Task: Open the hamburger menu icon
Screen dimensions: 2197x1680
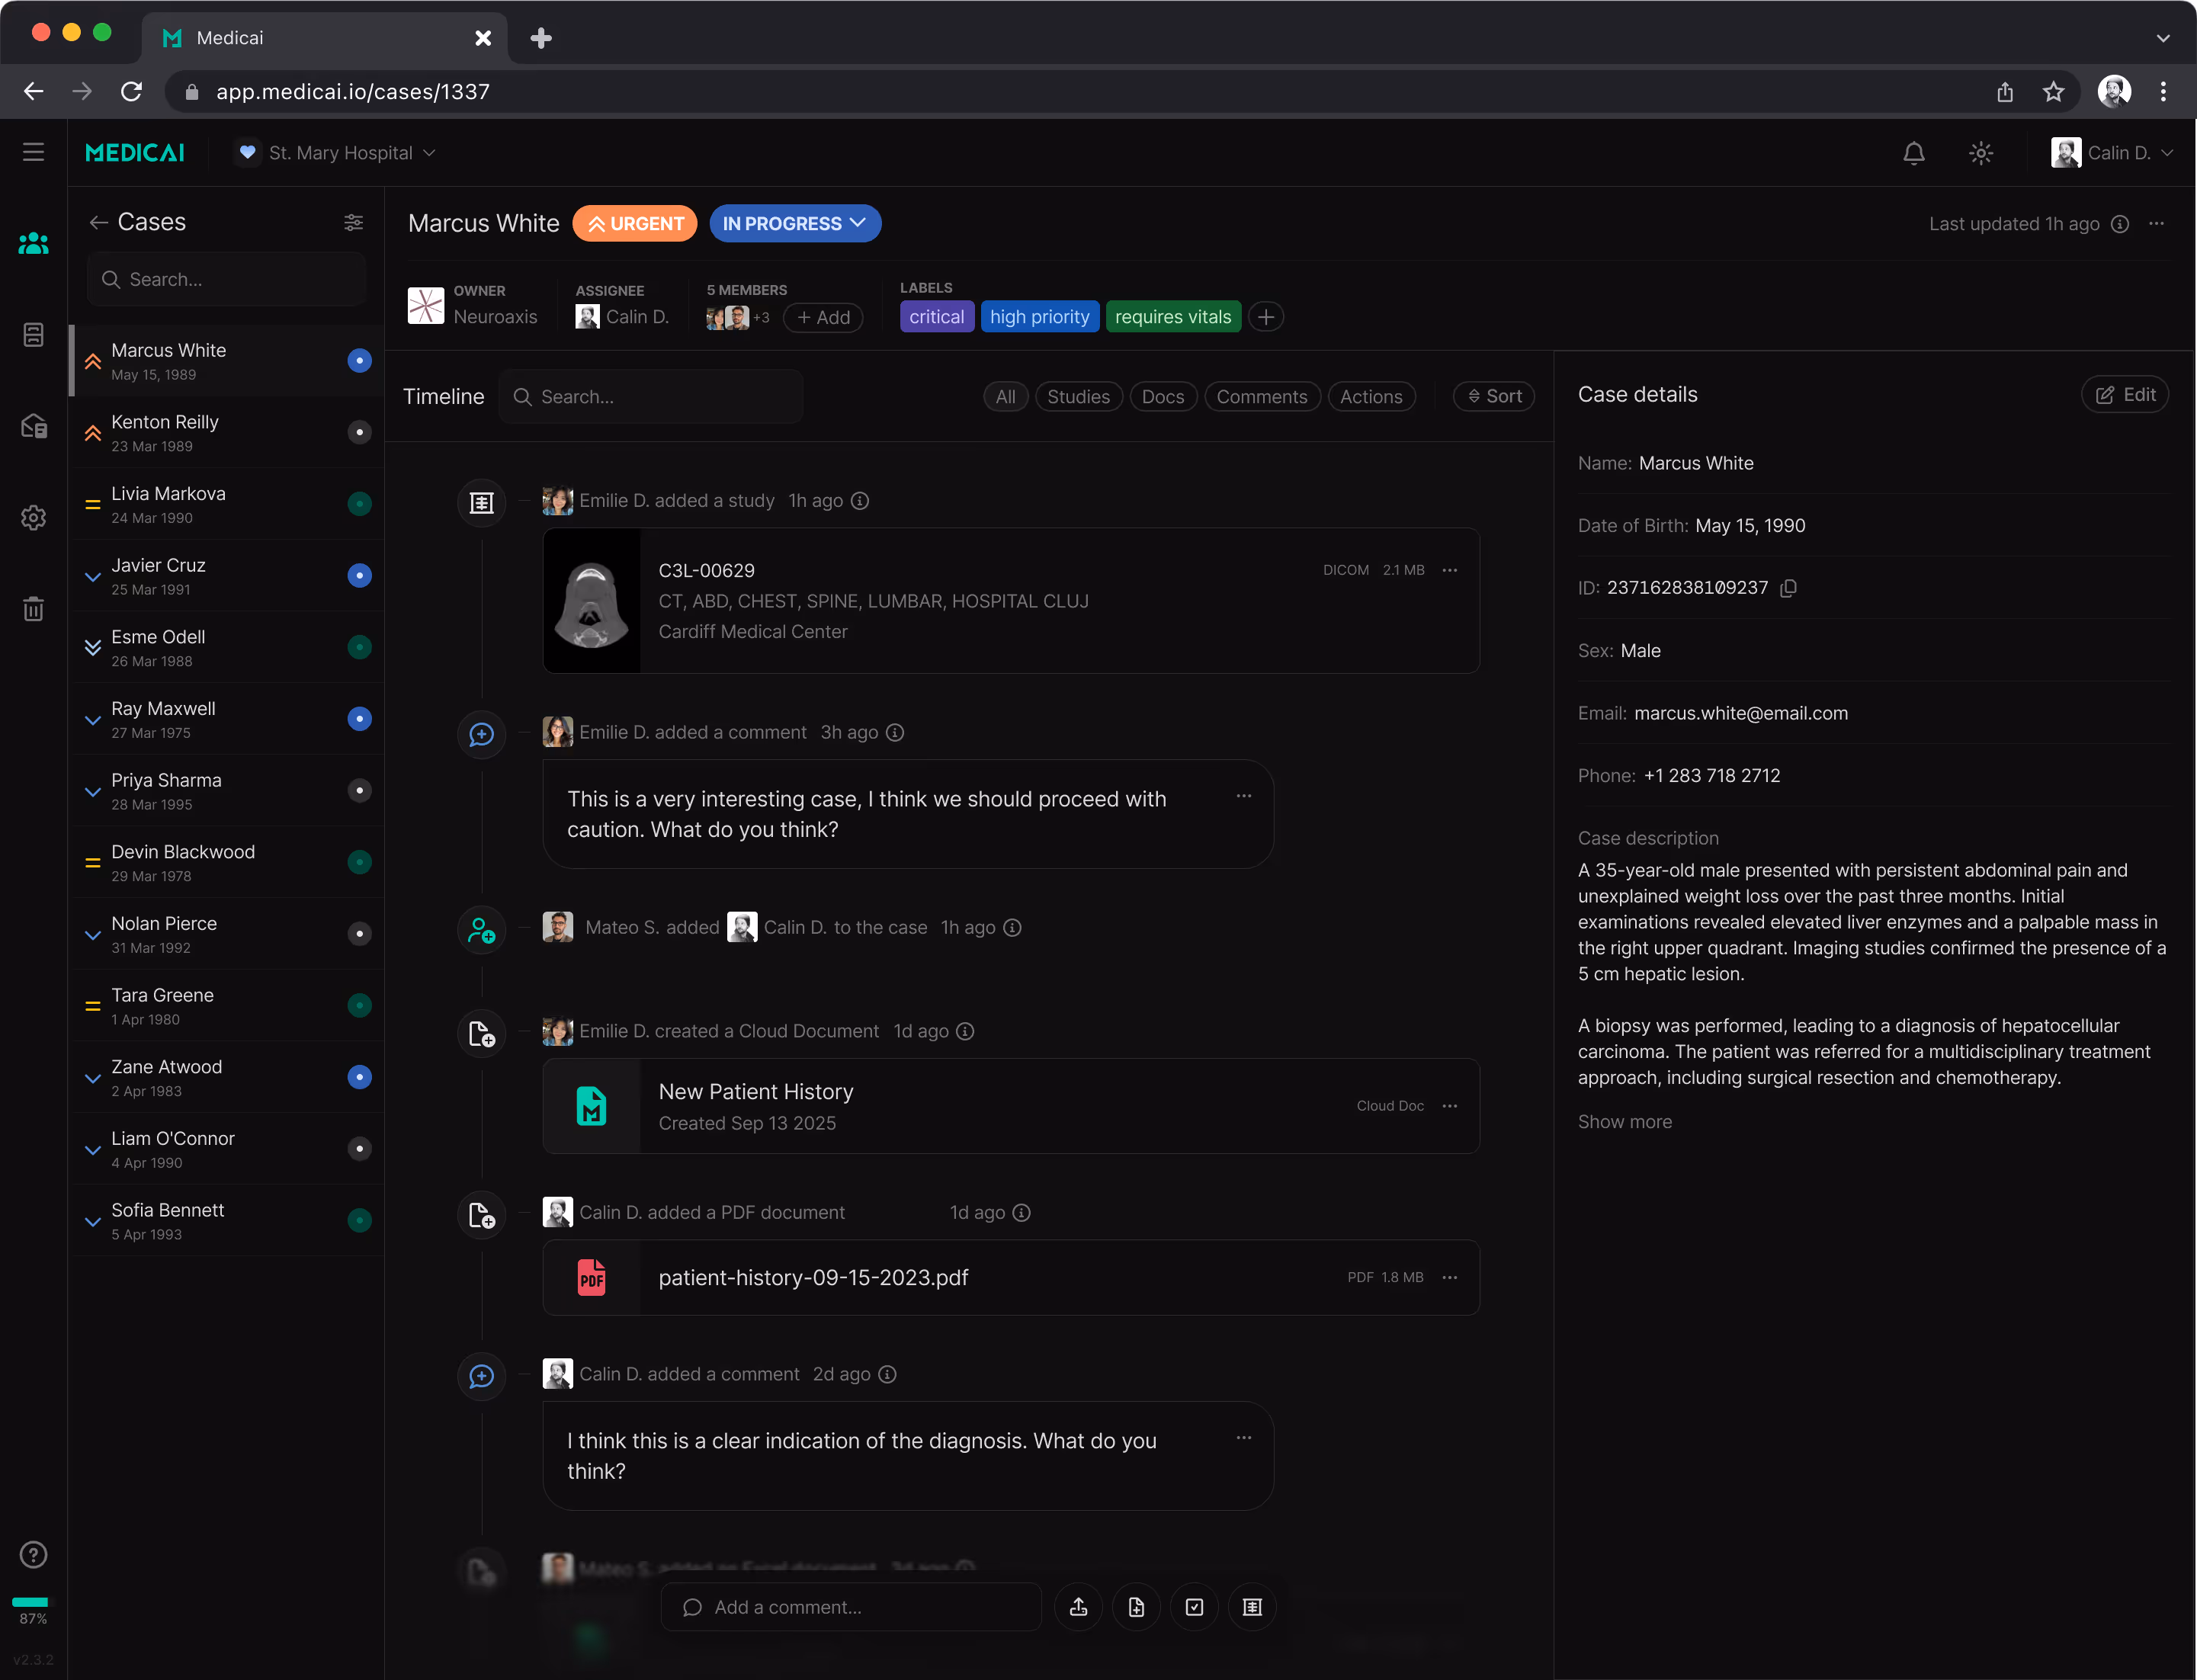Action: [x=33, y=152]
